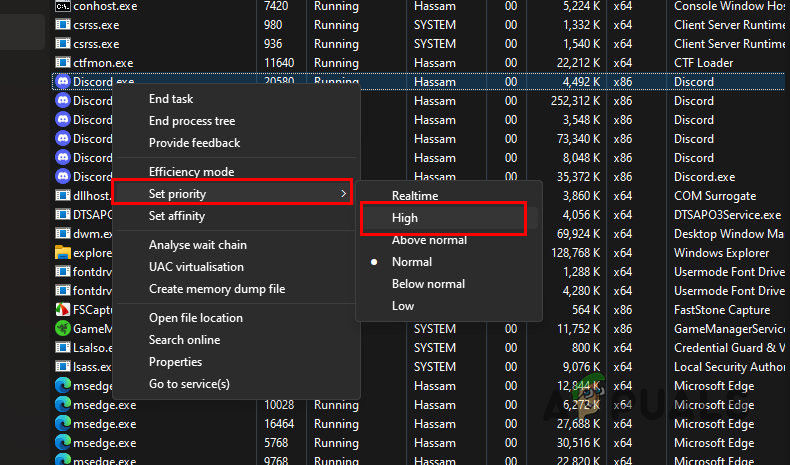Click PID 7420 for conhost.exe
Image resolution: width=790 pixels, height=465 pixels.
276,7
